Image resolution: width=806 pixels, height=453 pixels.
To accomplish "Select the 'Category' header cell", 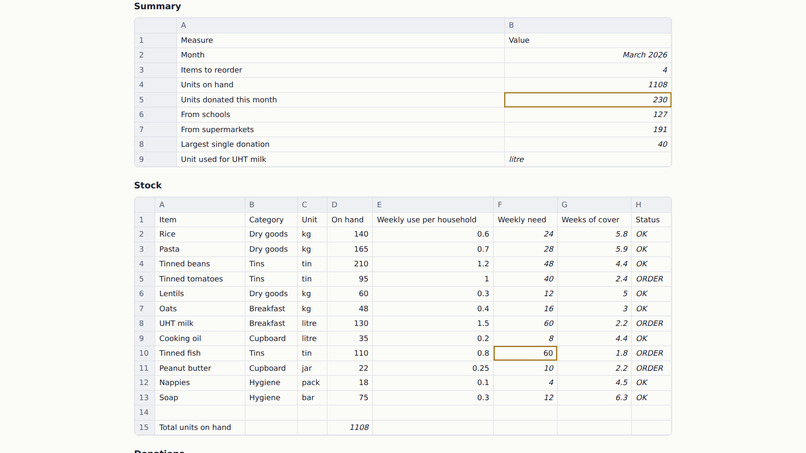I will point(271,220).
